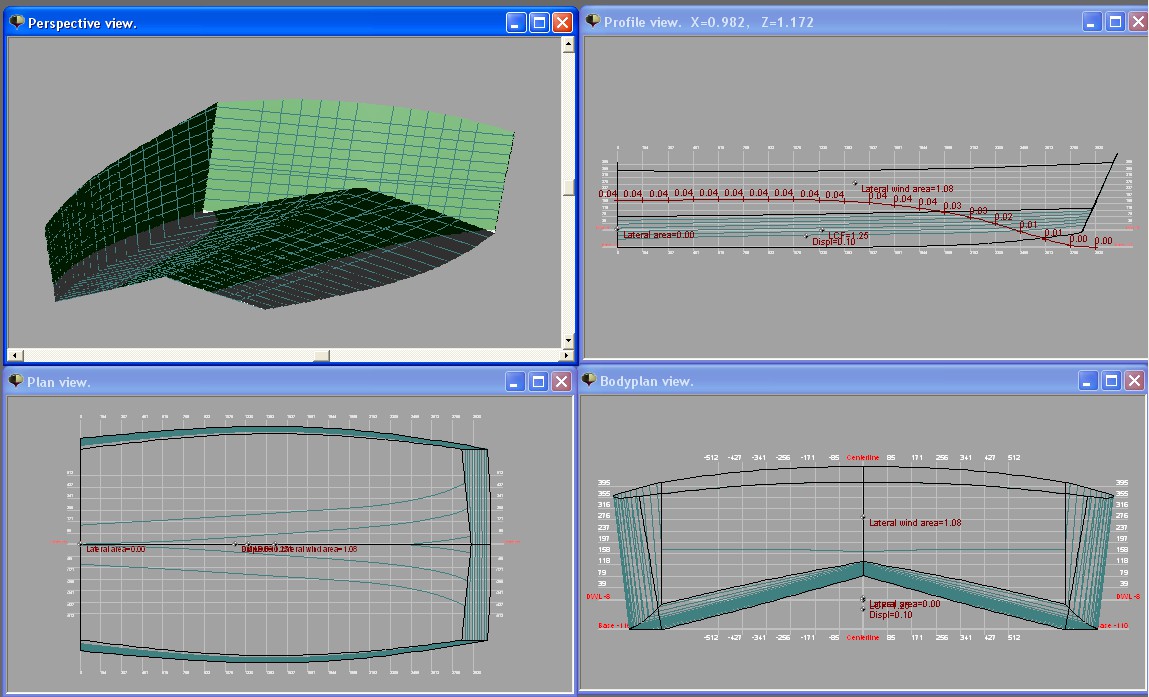The width and height of the screenshot is (1149, 697).
Task: Click 'Lateral wind area=1.08' label in Plan view
Action: pyautogui.click(x=319, y=549)
